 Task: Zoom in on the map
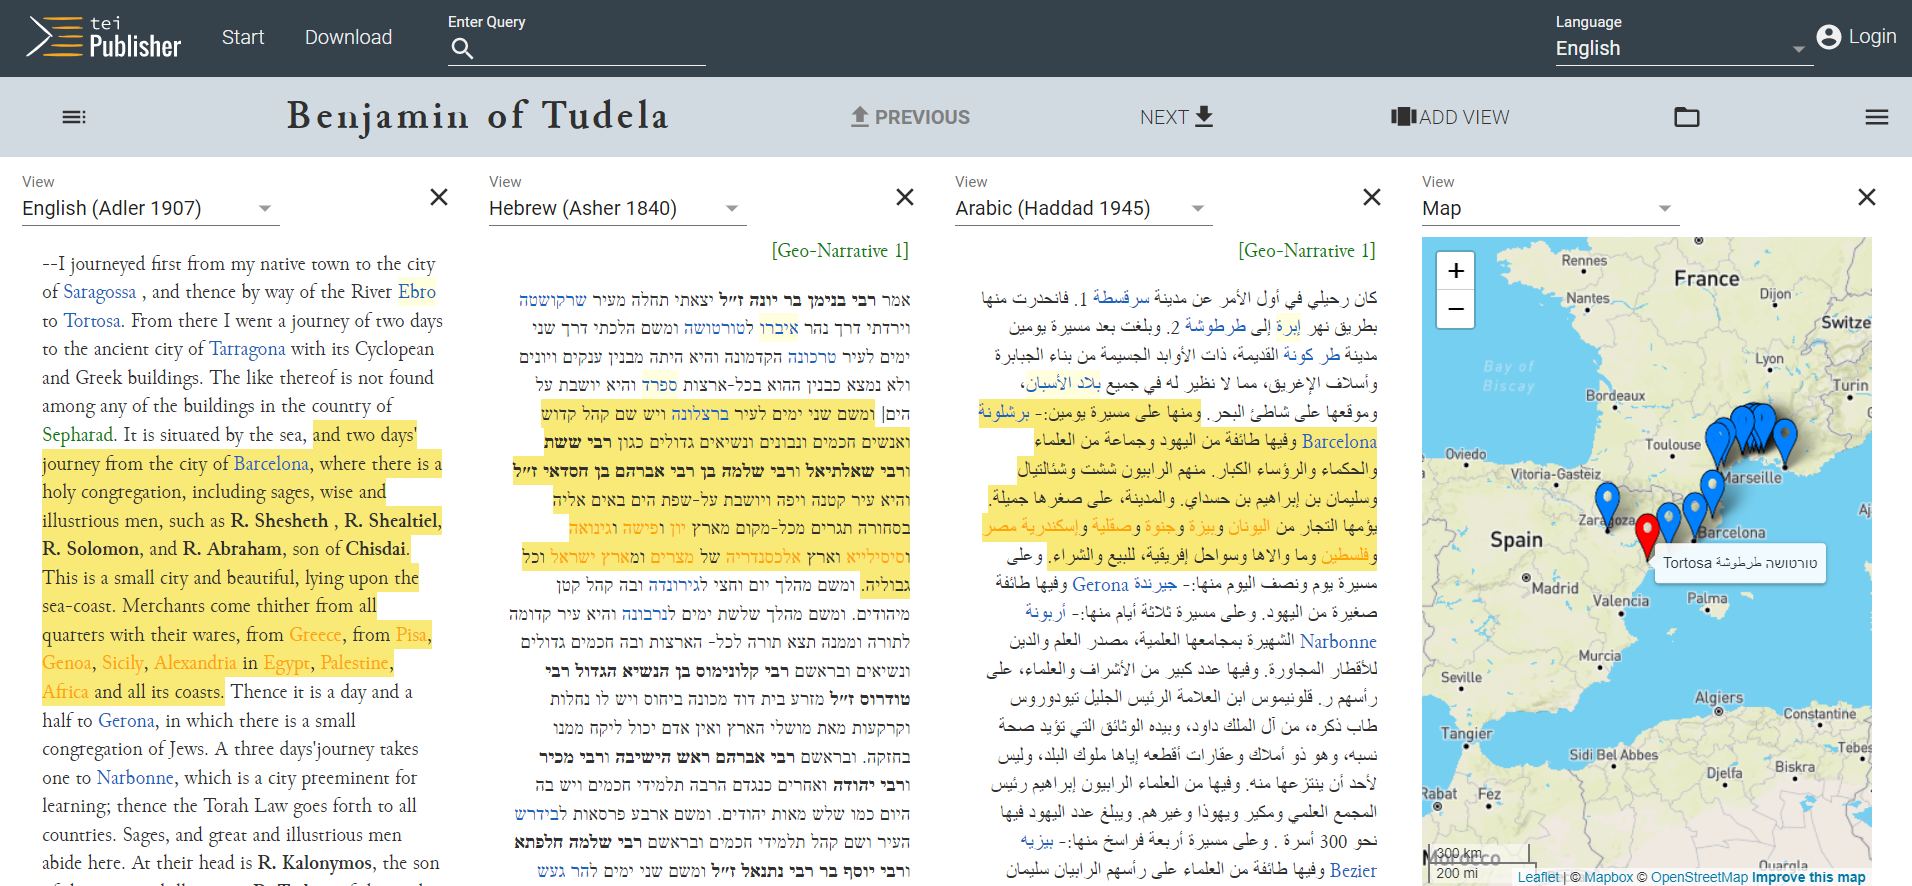pyautogui.click(x=1456, y=270)
